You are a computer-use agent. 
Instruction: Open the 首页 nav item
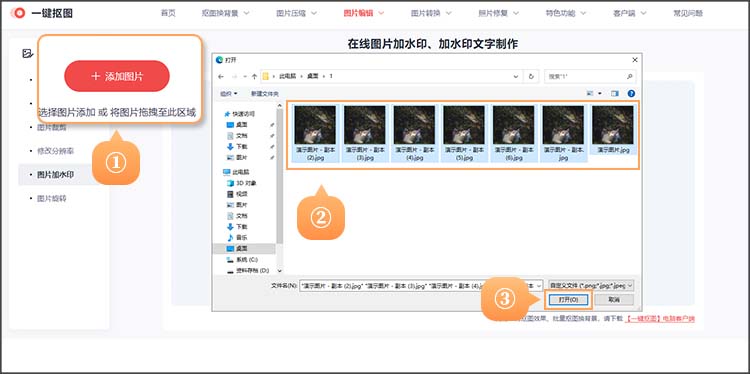168,13
